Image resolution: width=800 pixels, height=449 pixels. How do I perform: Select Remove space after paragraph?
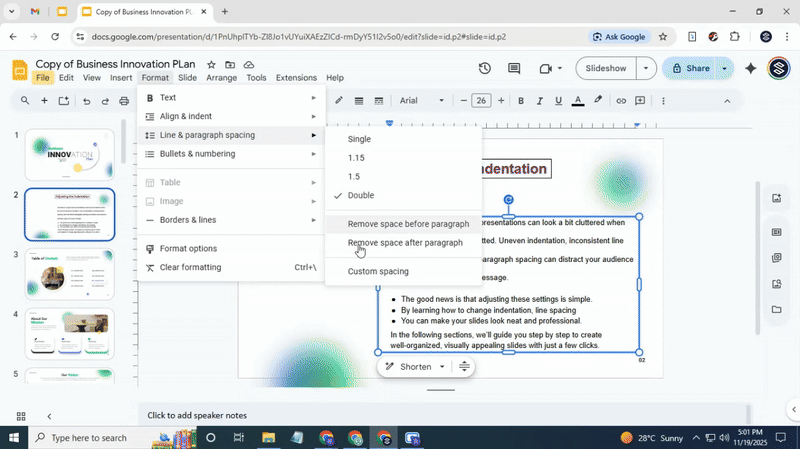pyautogui.click(x=405, y=243)
